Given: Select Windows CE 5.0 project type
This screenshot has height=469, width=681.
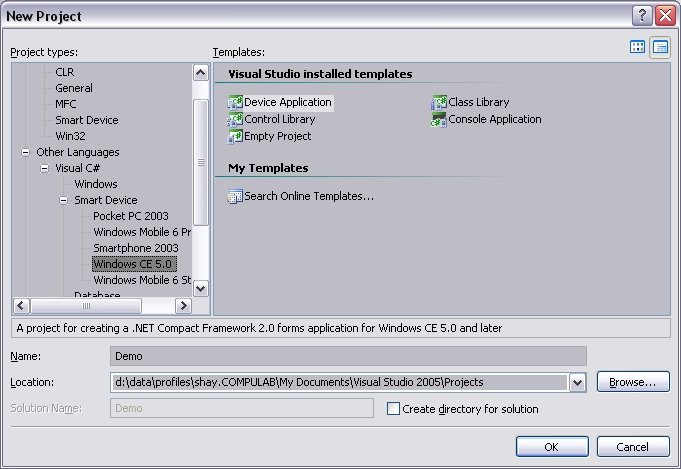Looking at the screenshot, I should click(134, 264).
